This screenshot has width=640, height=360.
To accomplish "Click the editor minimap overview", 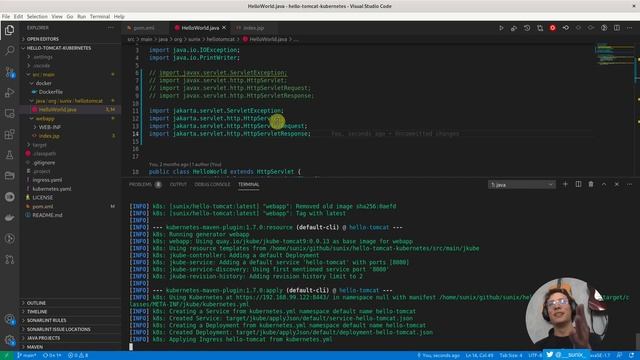I will pos(614,53).
